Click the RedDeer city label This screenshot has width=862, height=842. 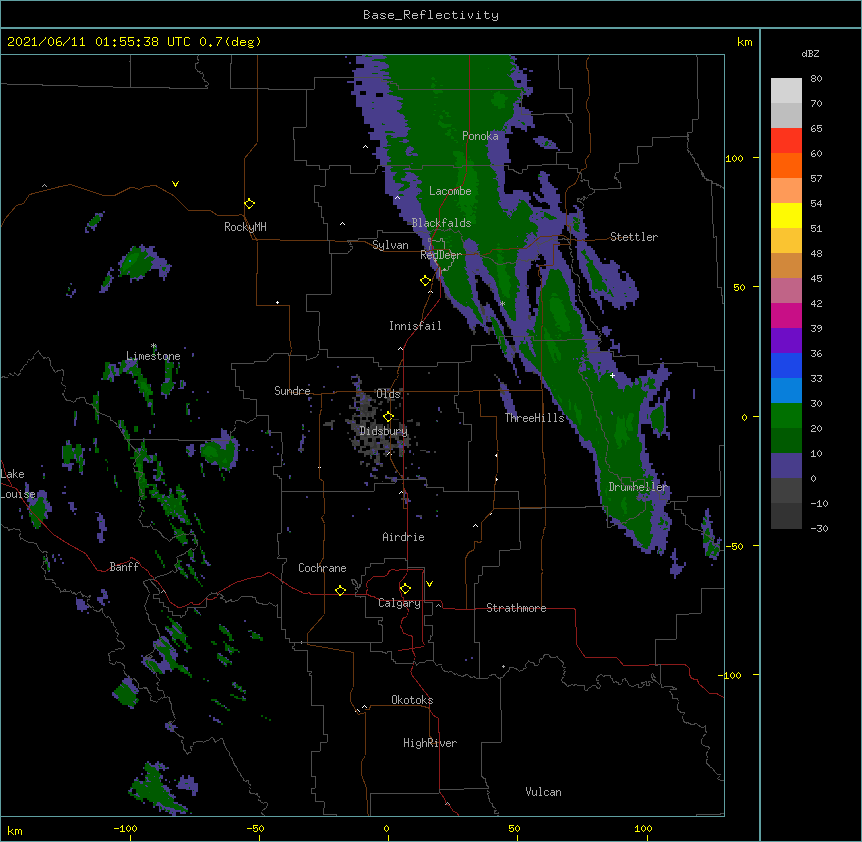point(441,255)
